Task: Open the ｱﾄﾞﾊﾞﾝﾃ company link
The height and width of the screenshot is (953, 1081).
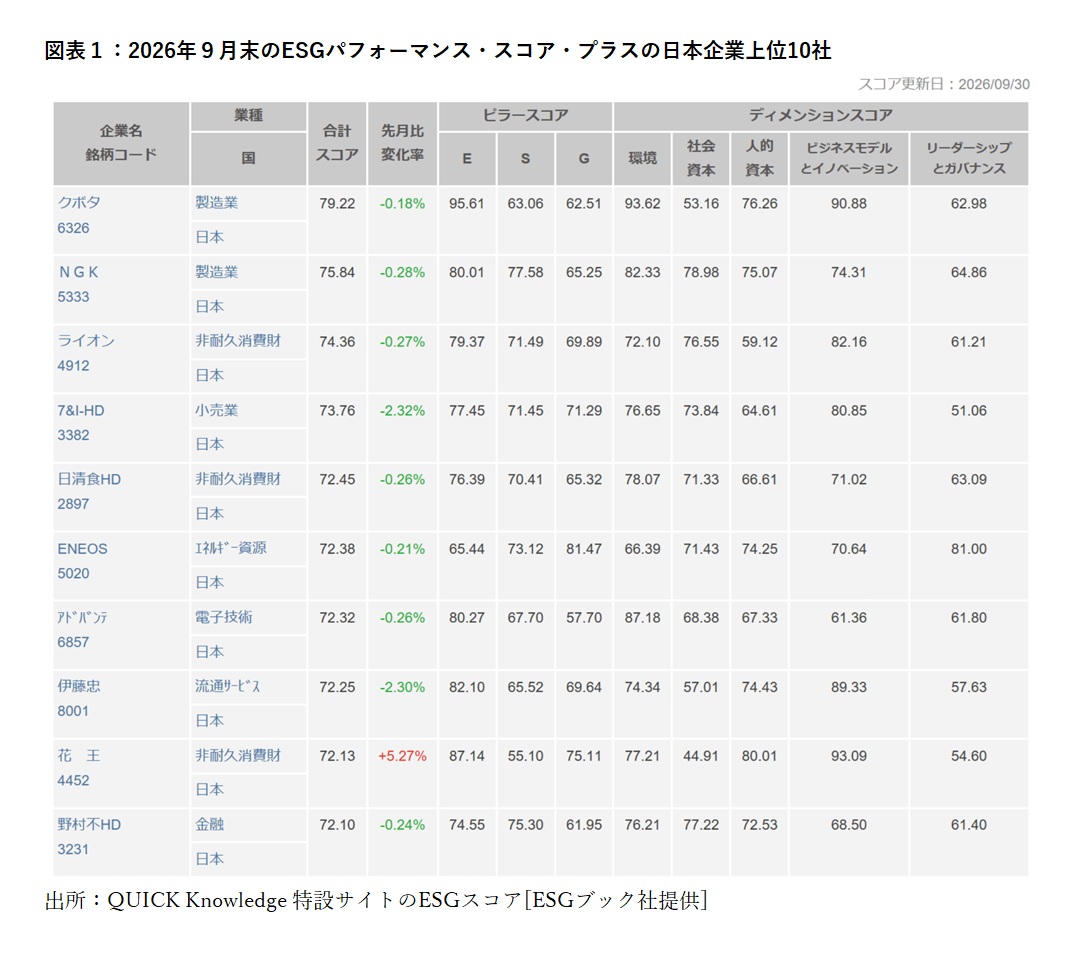Action: pos(82,618)
